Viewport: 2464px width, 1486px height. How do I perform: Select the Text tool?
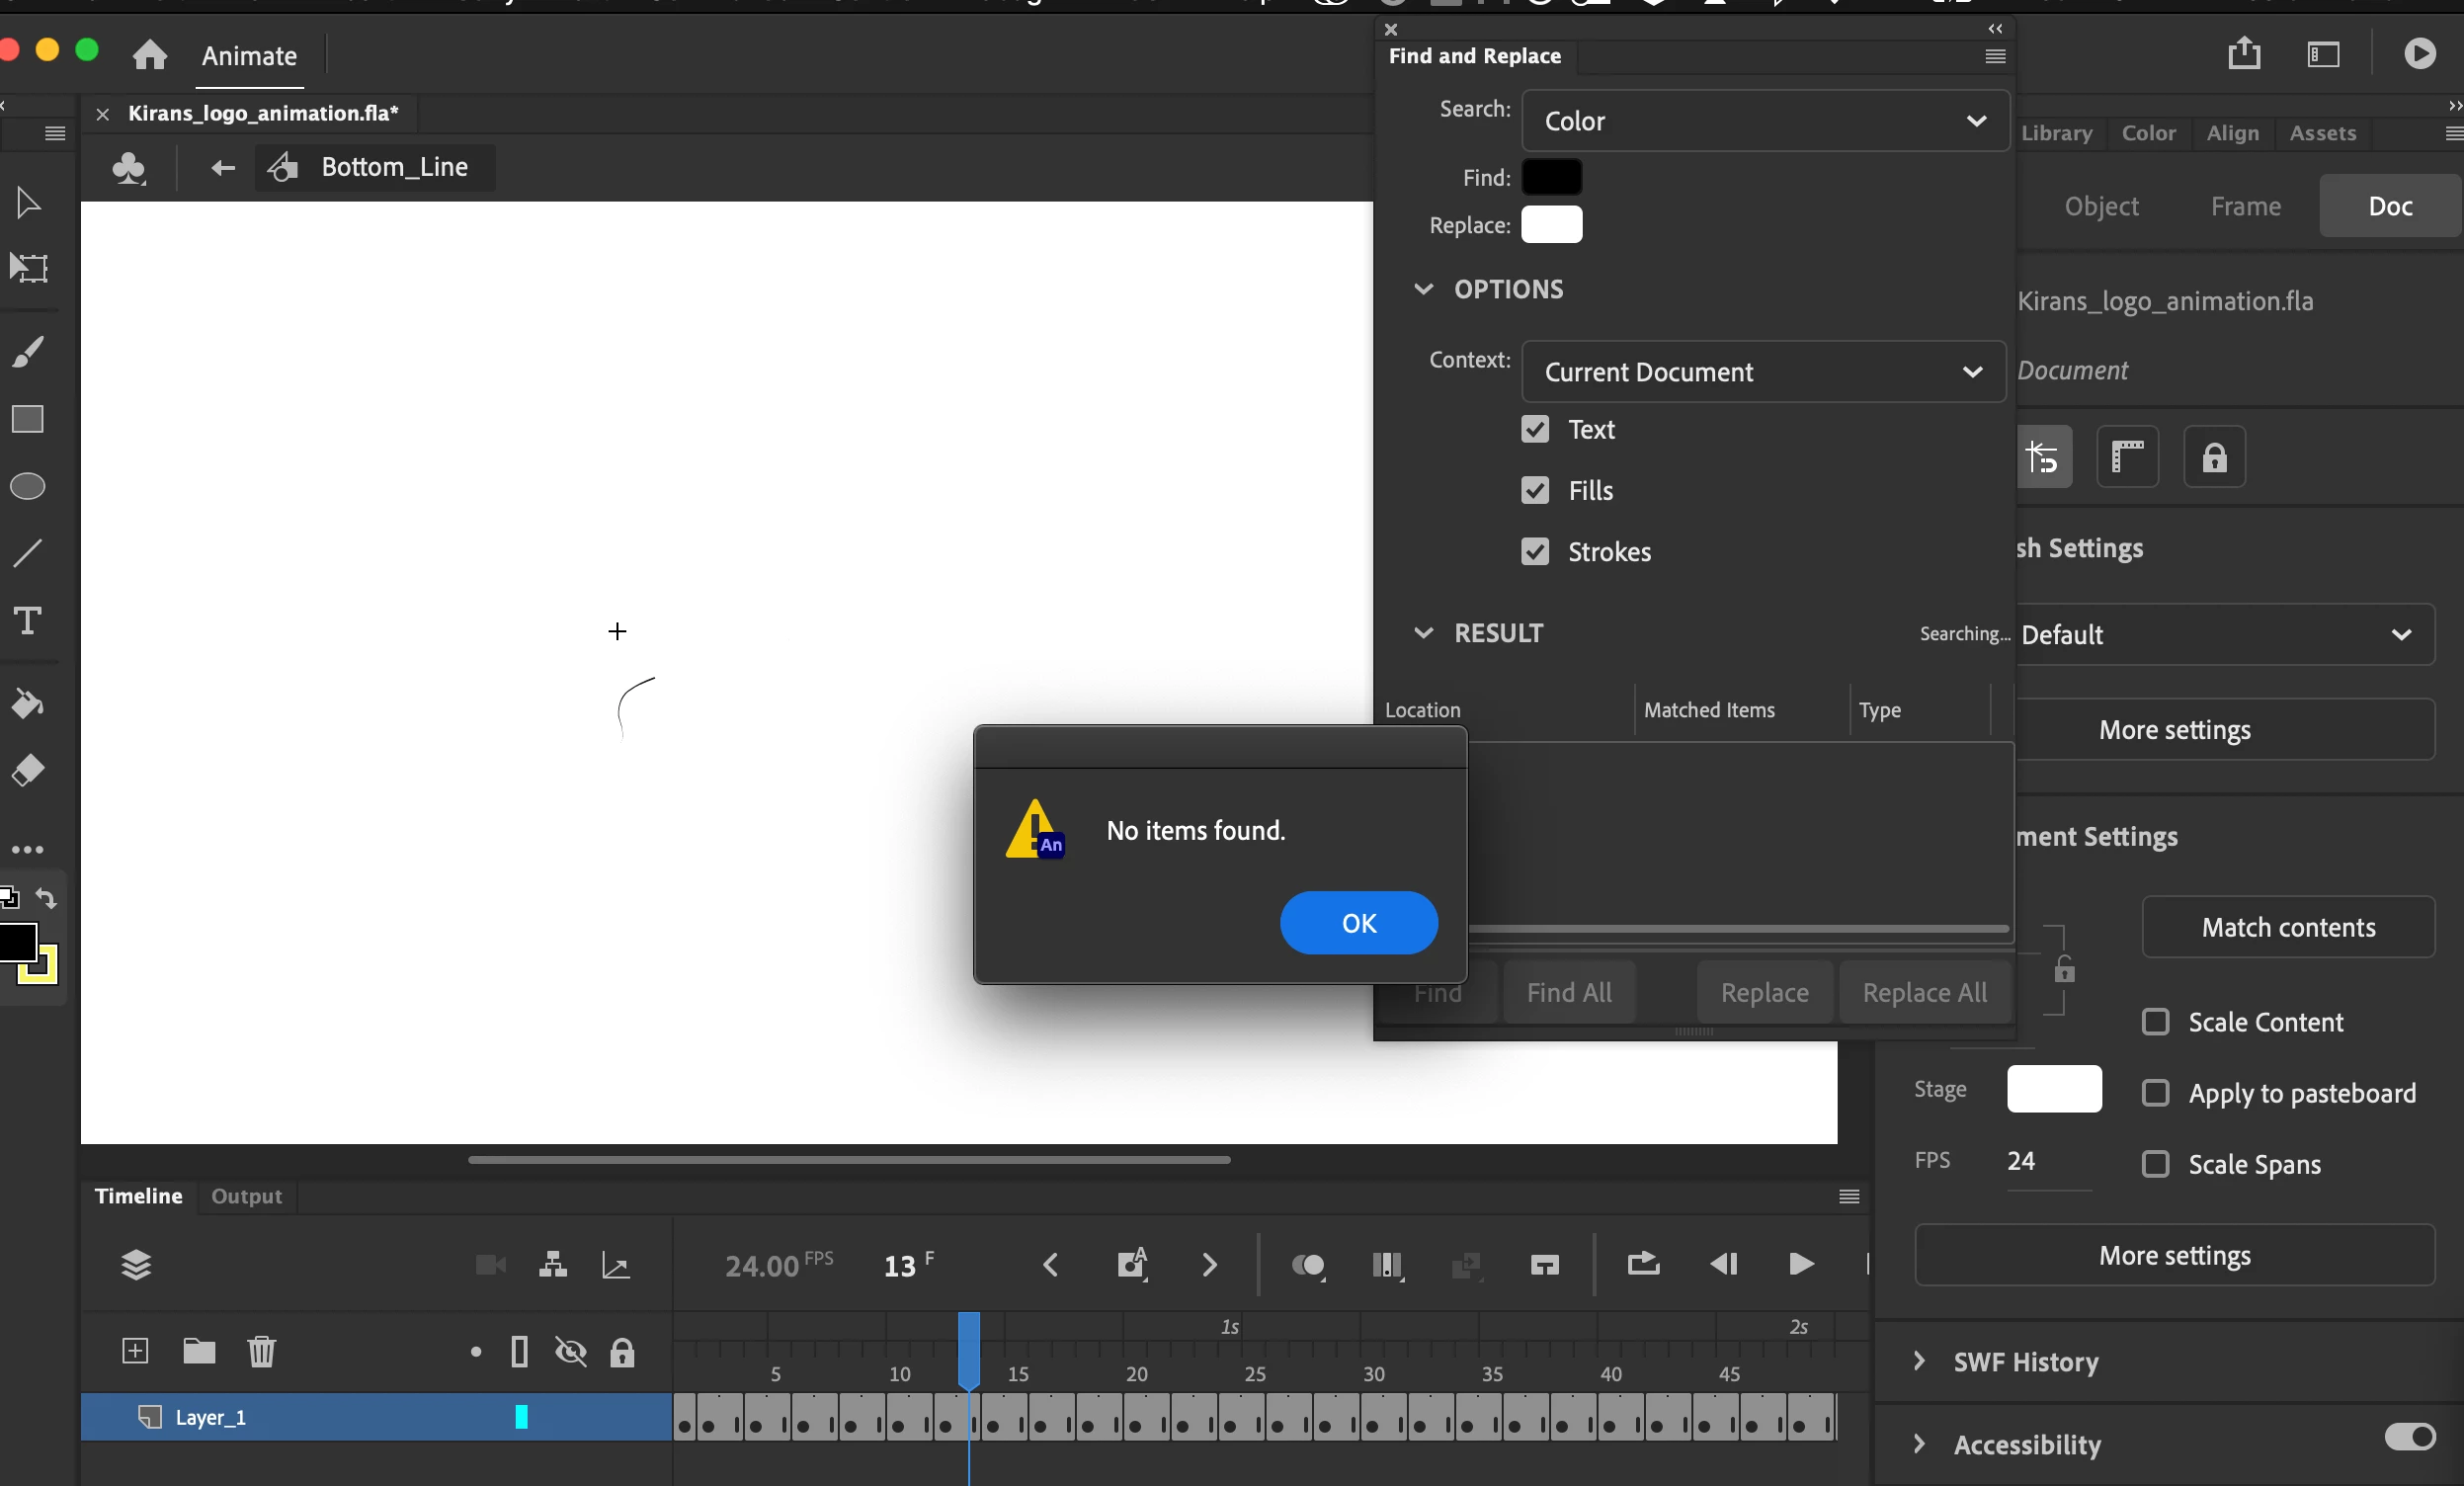click(x=28, y=621)
